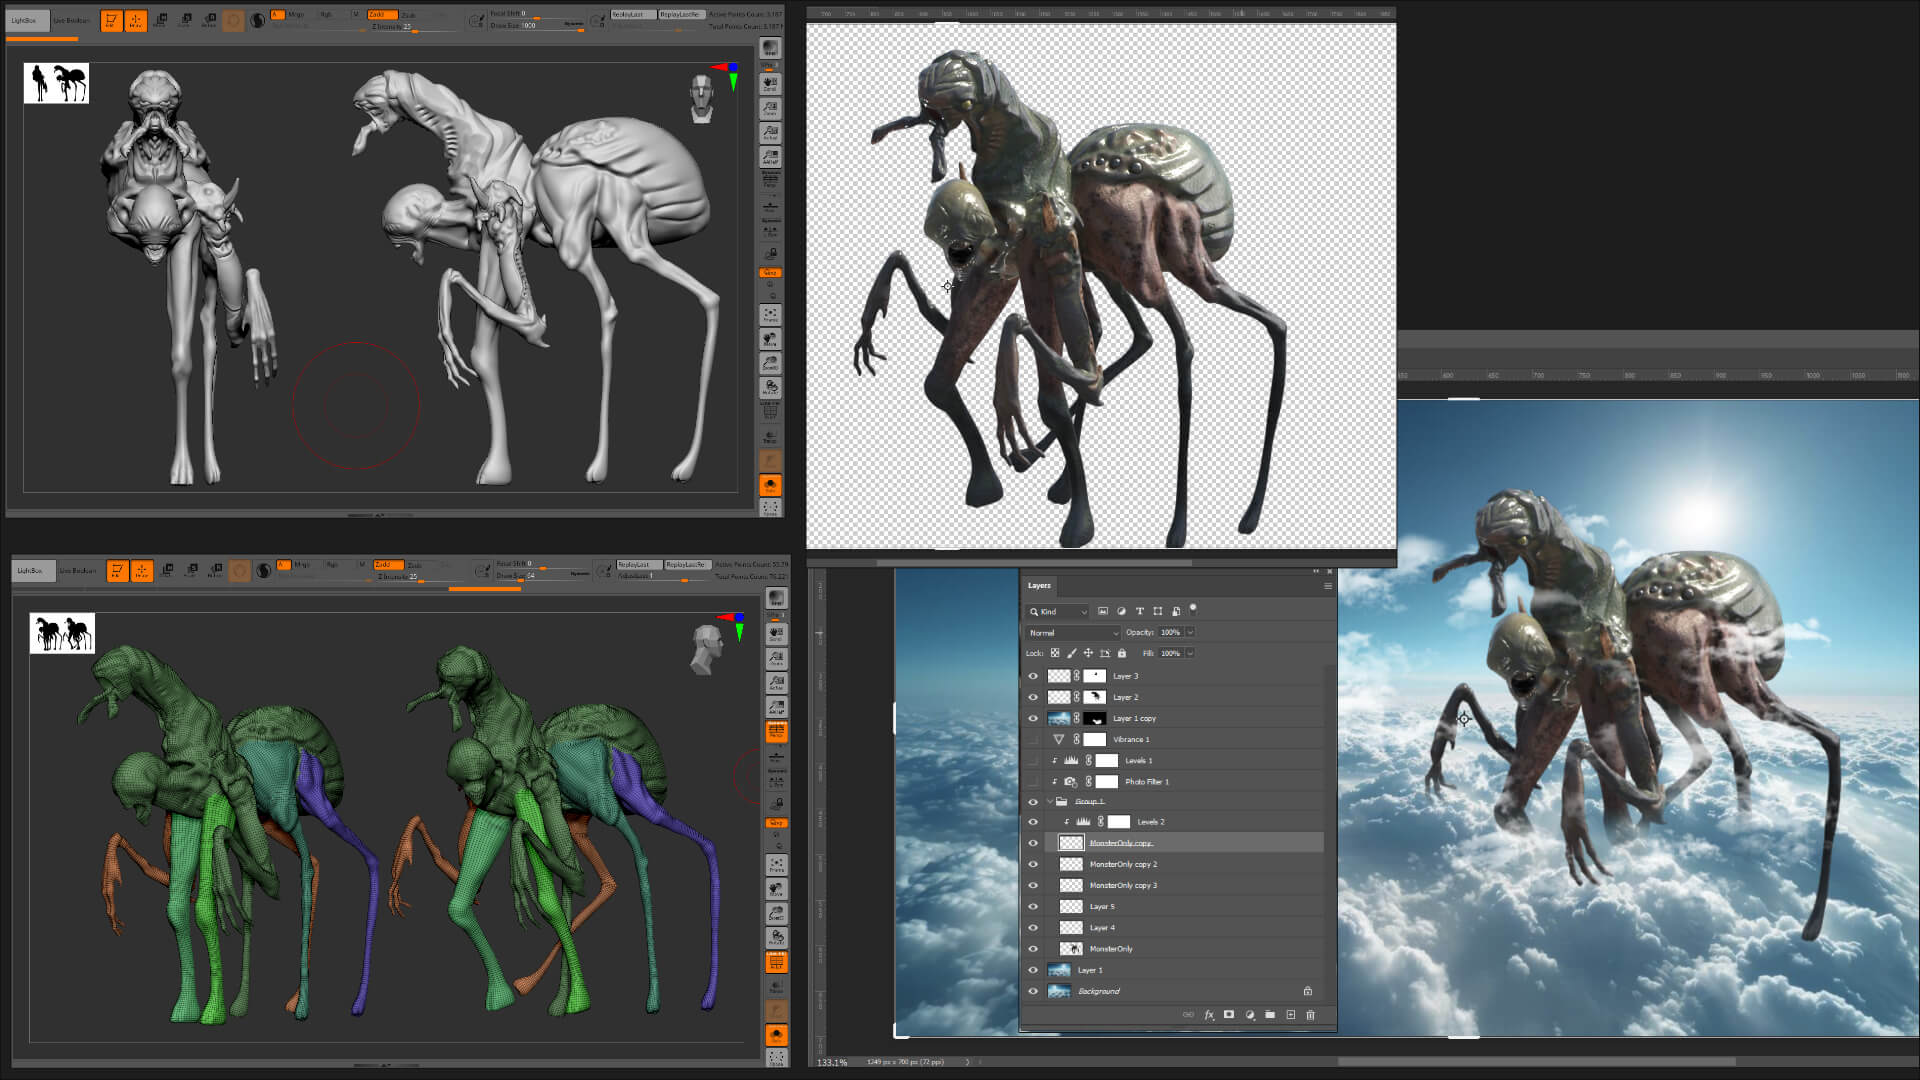Click lock transparent pixels icon
The width and height of the screenshot is (1920, 1080).
1055,654
